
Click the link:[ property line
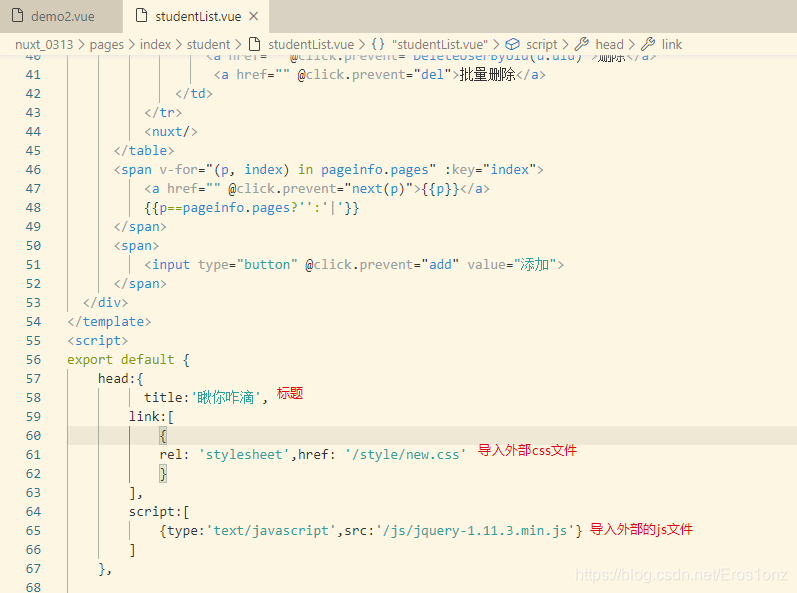pyautogui.click(x=151, y=417)
